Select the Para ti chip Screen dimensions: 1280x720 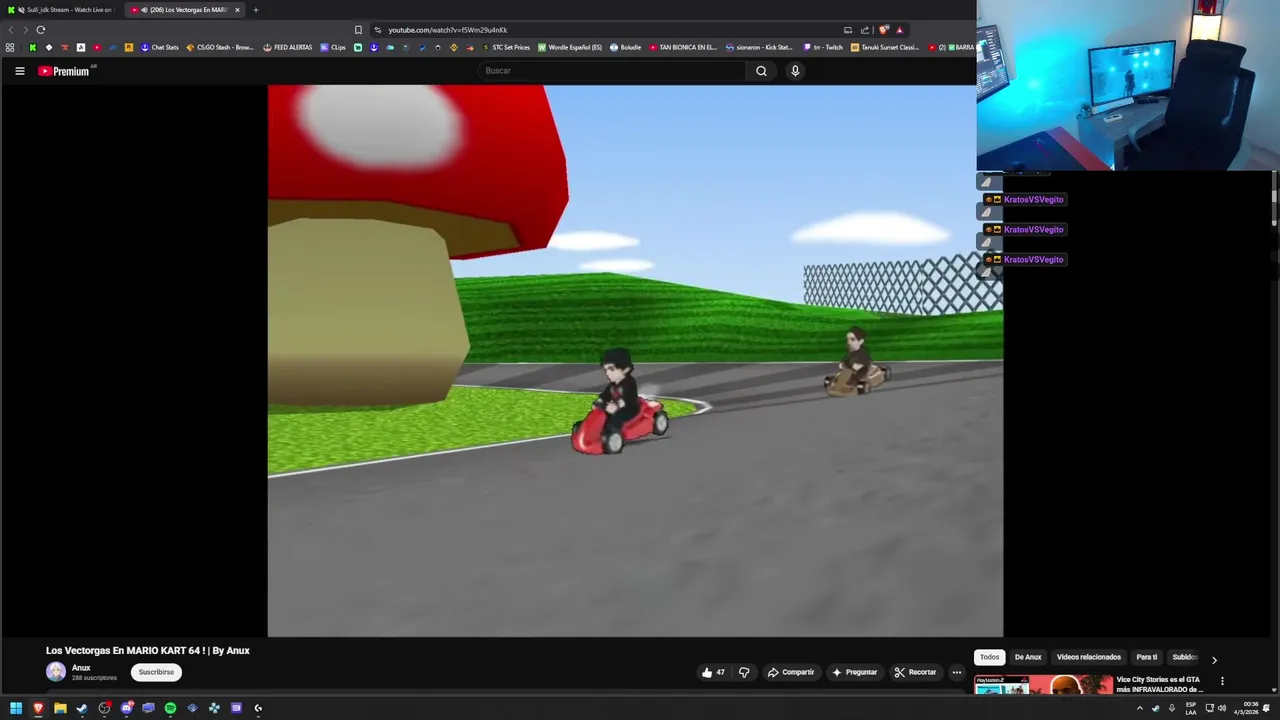click(x=1146, y=657)
